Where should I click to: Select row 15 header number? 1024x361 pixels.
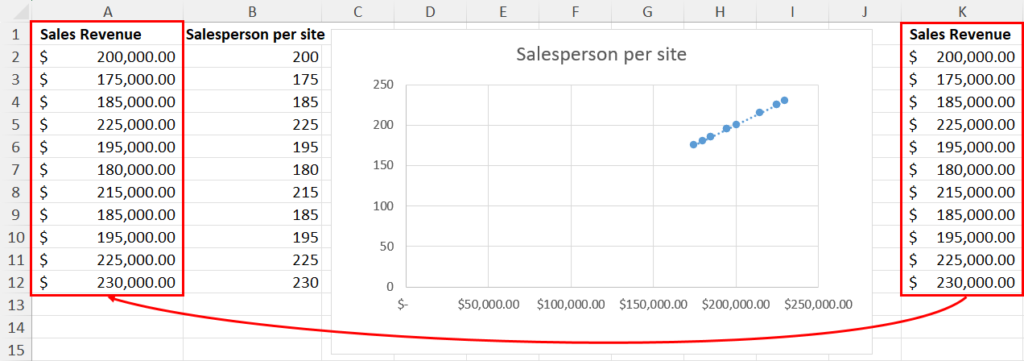[16, 350]
